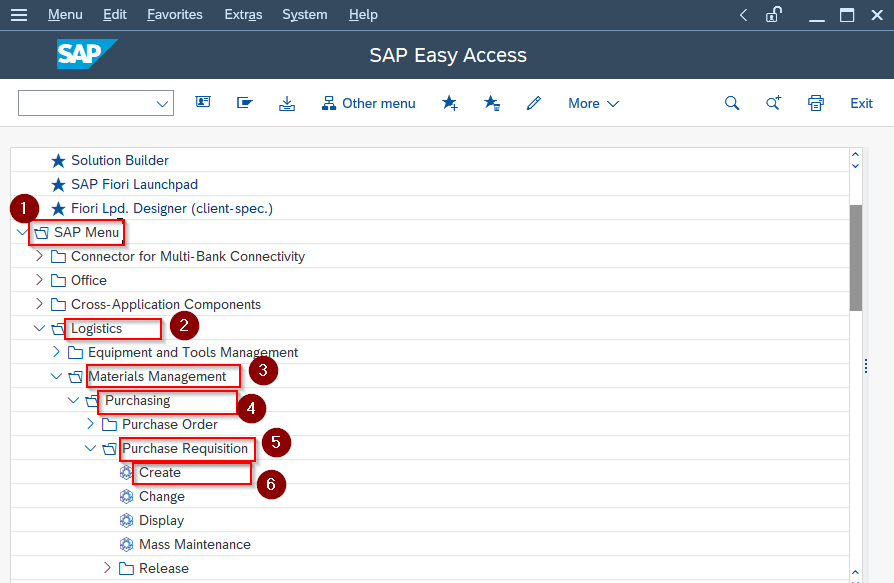Expand the Office node
This screenshot has height=583, width=894.
coord(39,280)
